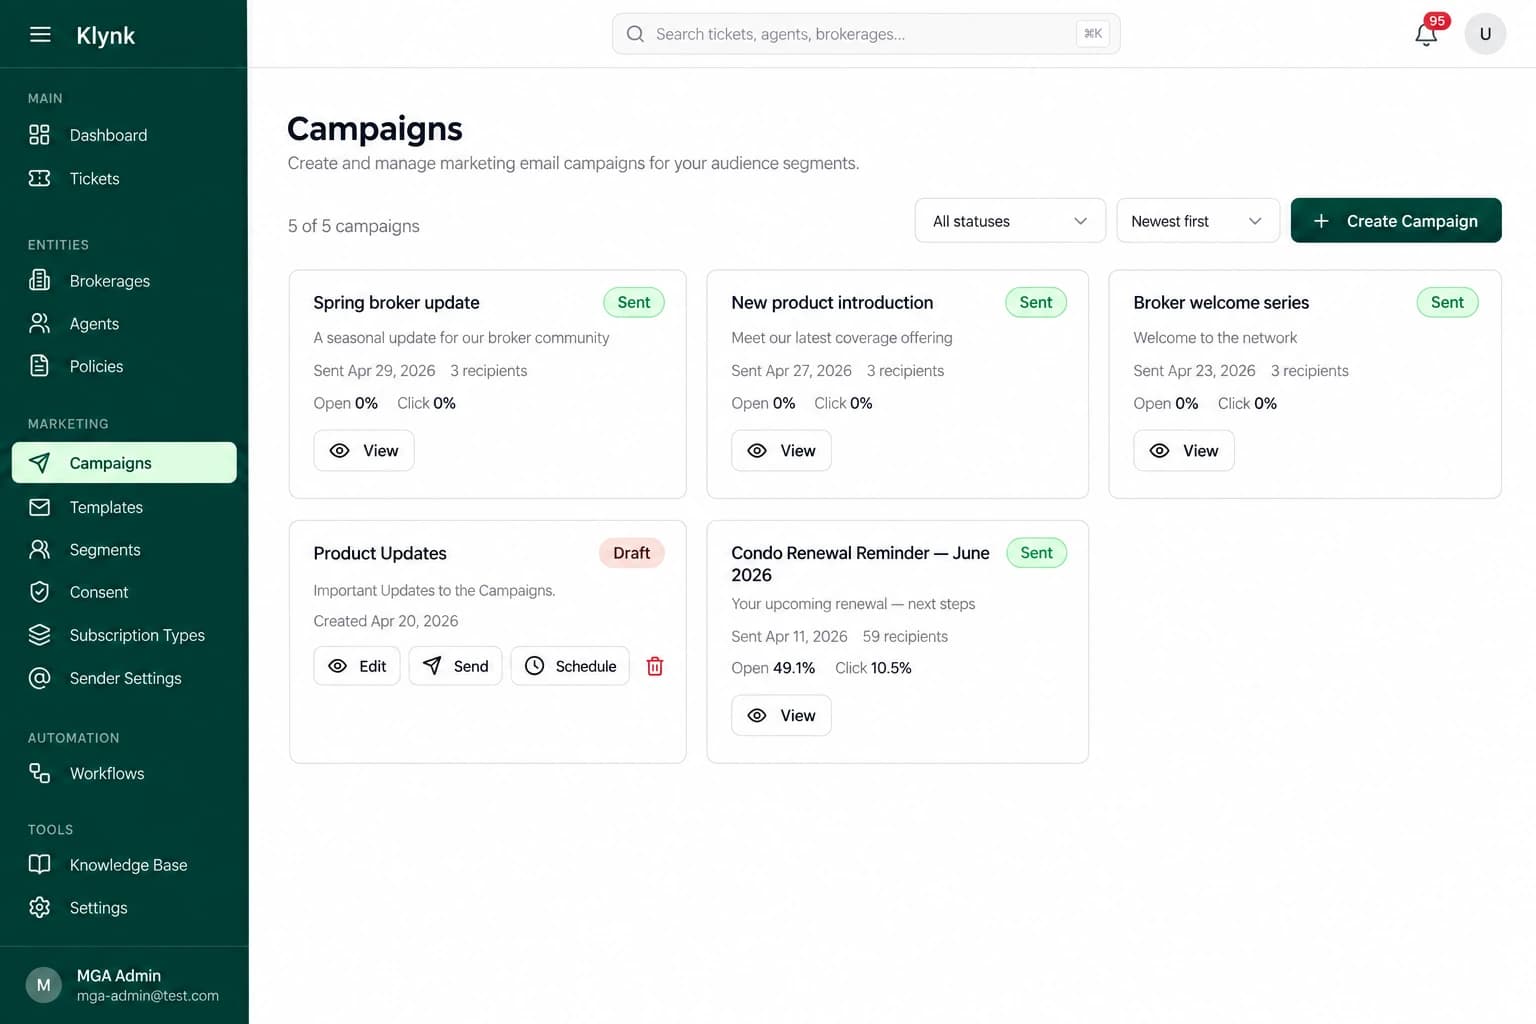Screen dimensions: 1536x1024
Task: Open the Newest first sort dropdown
Action: tap(1198, 221)
